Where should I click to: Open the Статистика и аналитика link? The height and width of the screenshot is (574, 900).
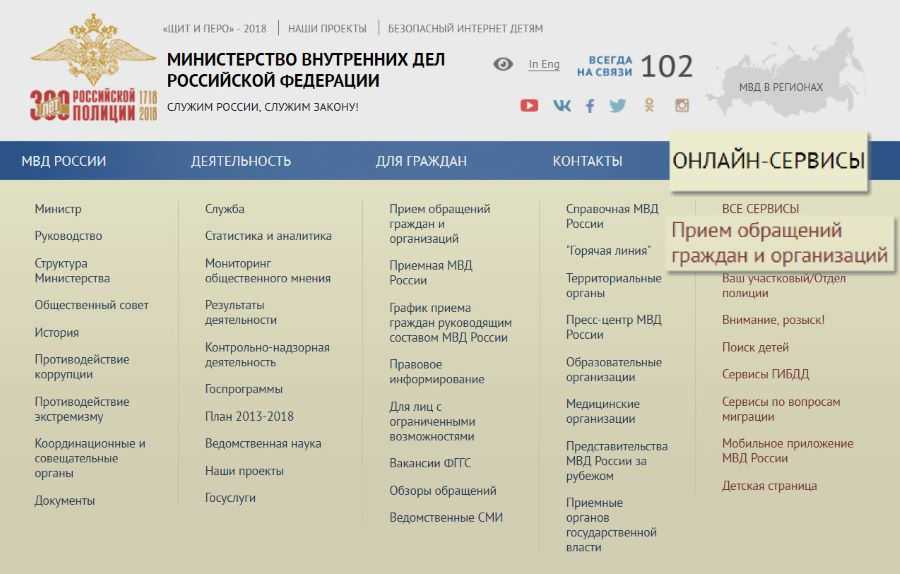pos(268,236)
